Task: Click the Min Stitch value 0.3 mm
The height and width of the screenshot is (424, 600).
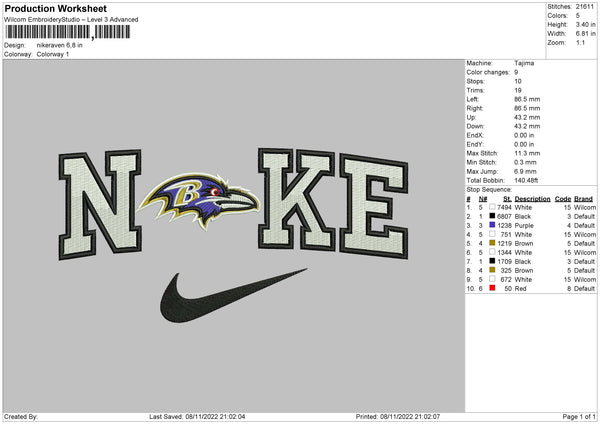Action: click(525, 162)
